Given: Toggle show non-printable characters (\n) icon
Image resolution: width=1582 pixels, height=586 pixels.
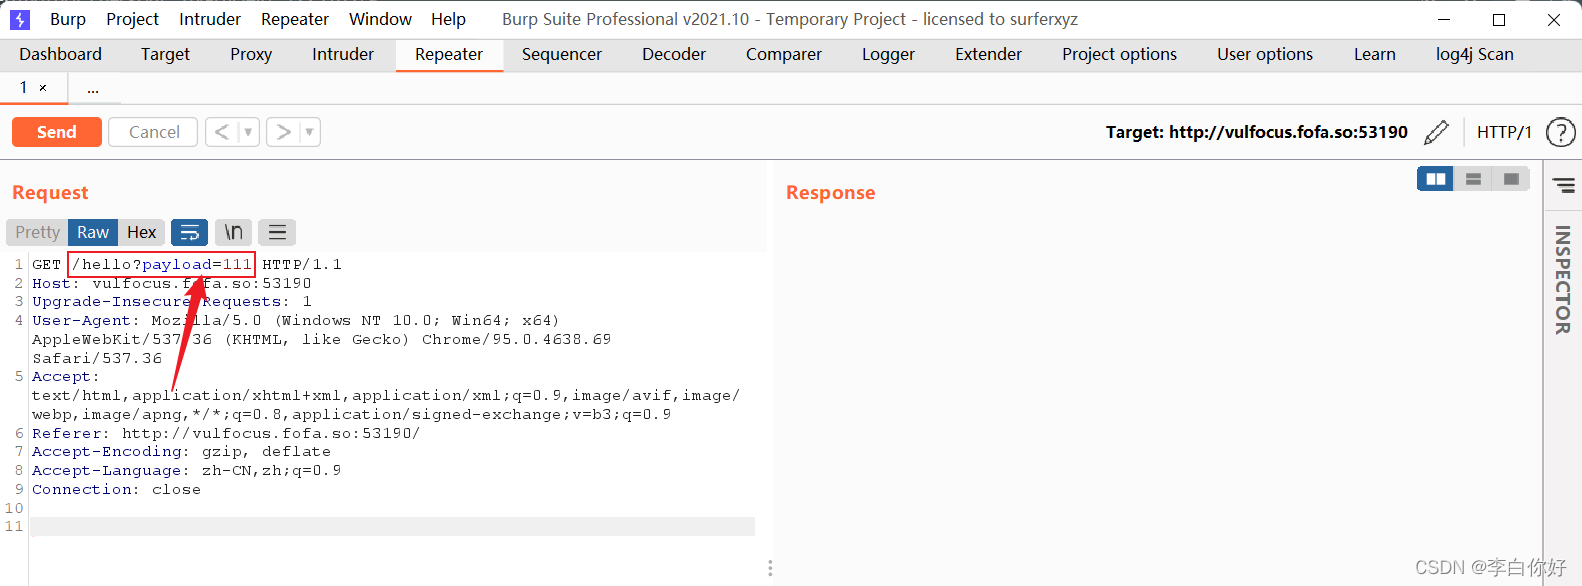Looking at the screenshot, I should (x=234, y=232).
